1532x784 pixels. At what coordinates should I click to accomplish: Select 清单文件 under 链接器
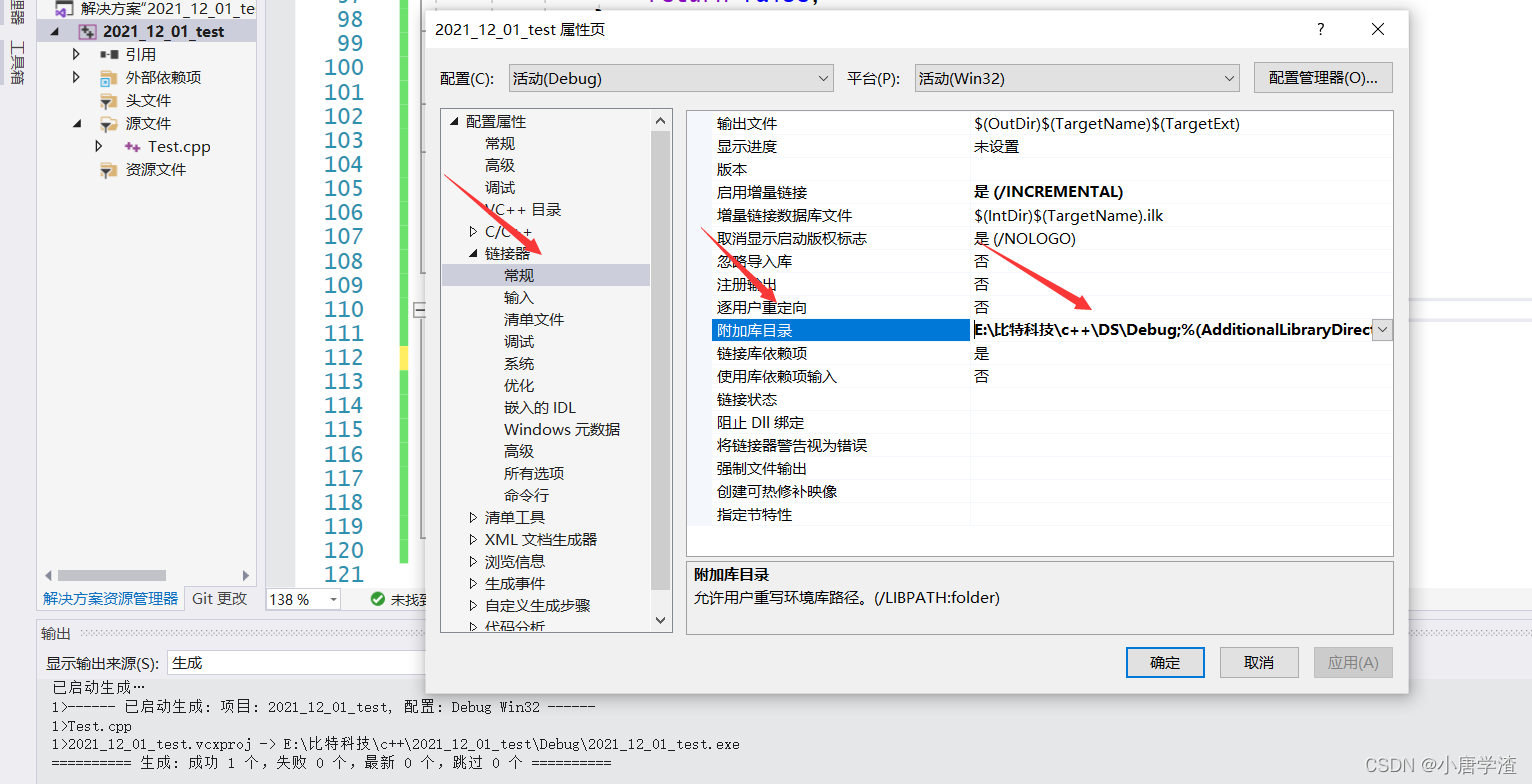tap(534, 319)
